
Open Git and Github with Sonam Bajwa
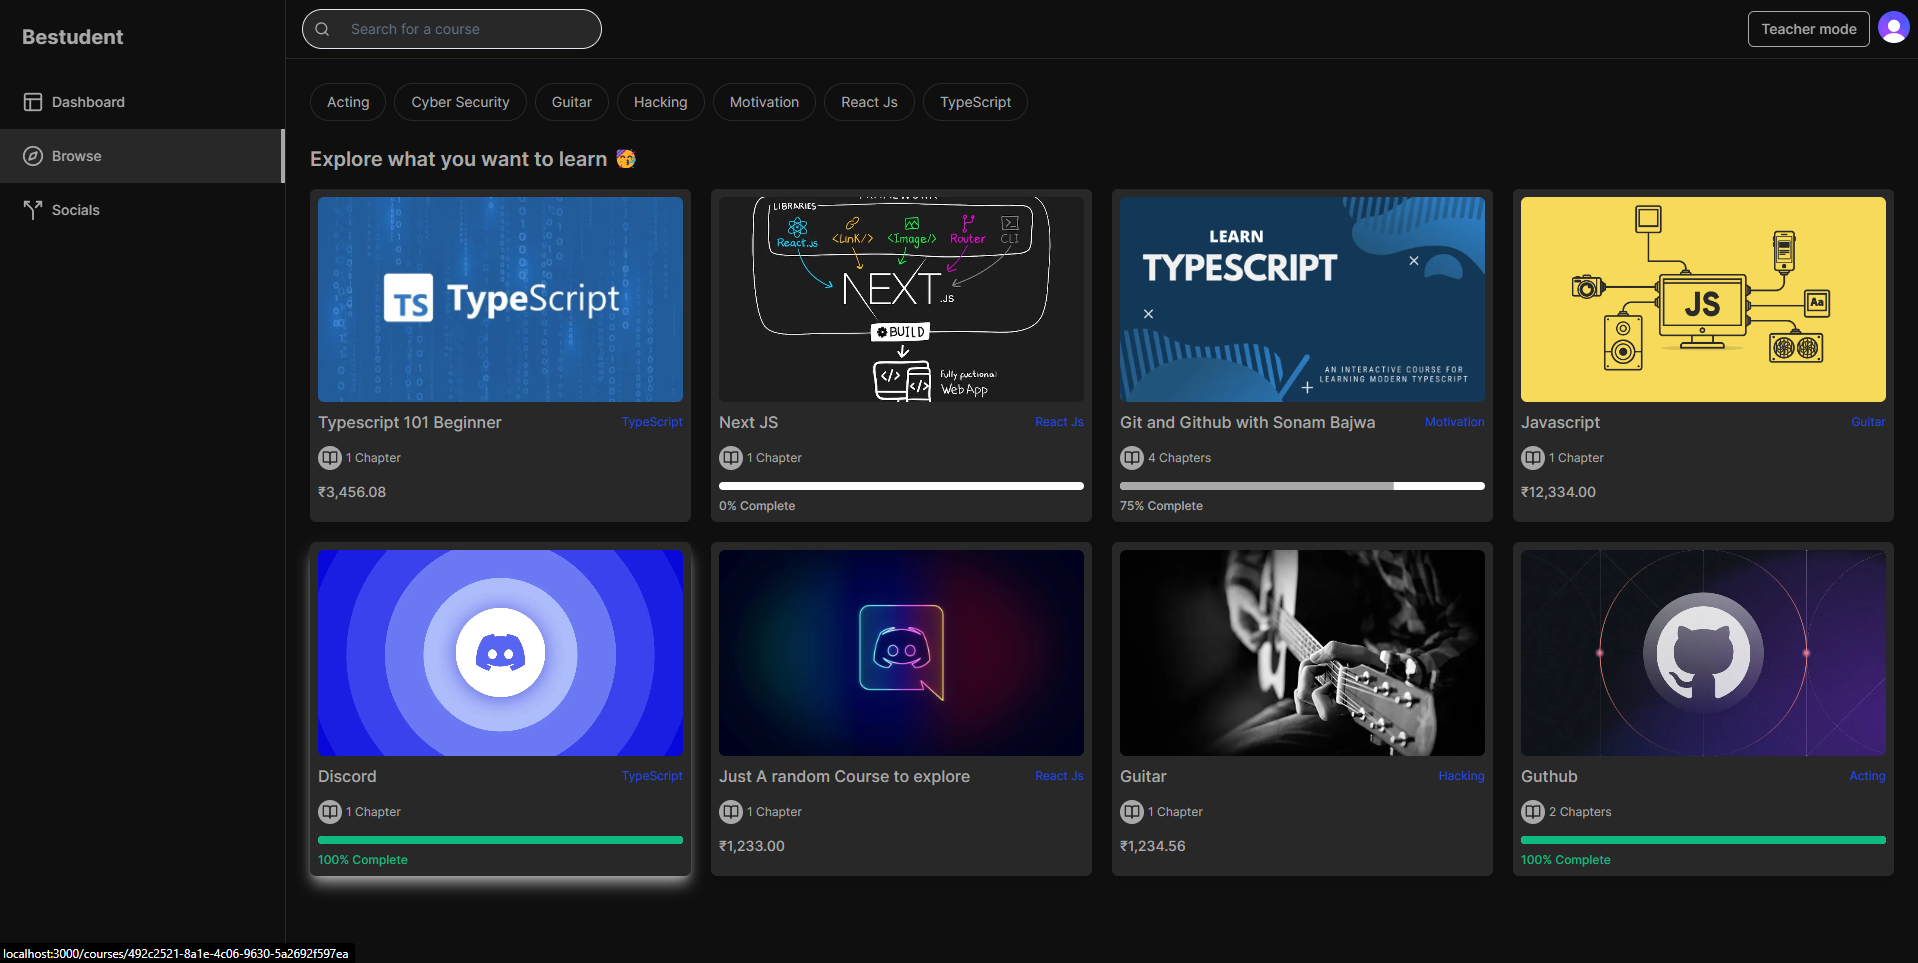(x=1247, y=423)
